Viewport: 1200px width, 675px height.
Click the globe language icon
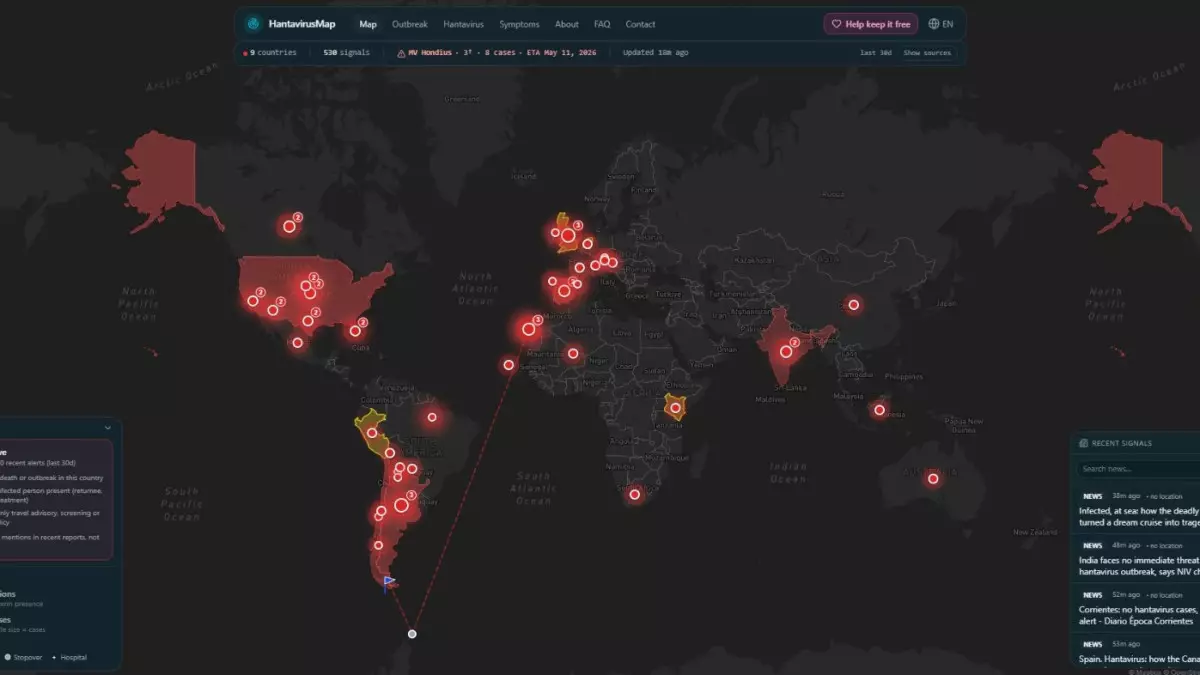(934, 24)
